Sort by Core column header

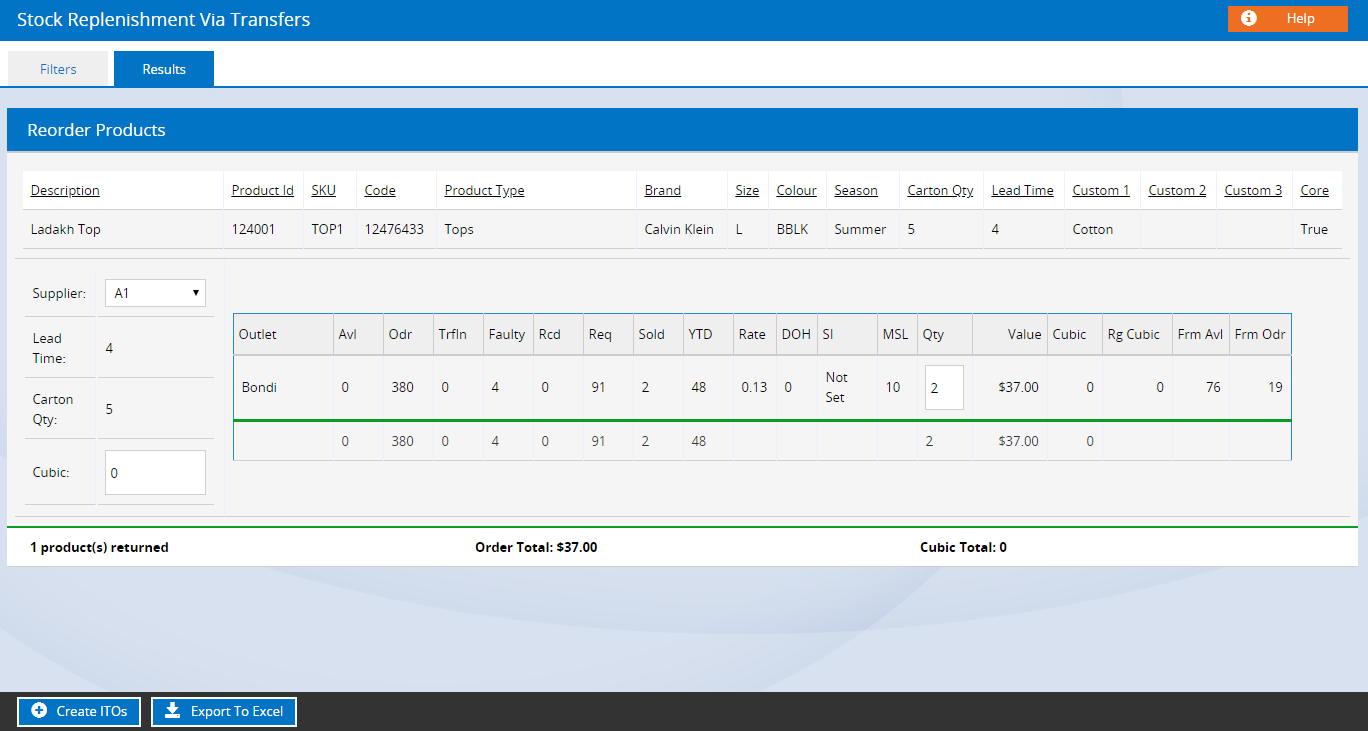click(x=1315, y=190)
